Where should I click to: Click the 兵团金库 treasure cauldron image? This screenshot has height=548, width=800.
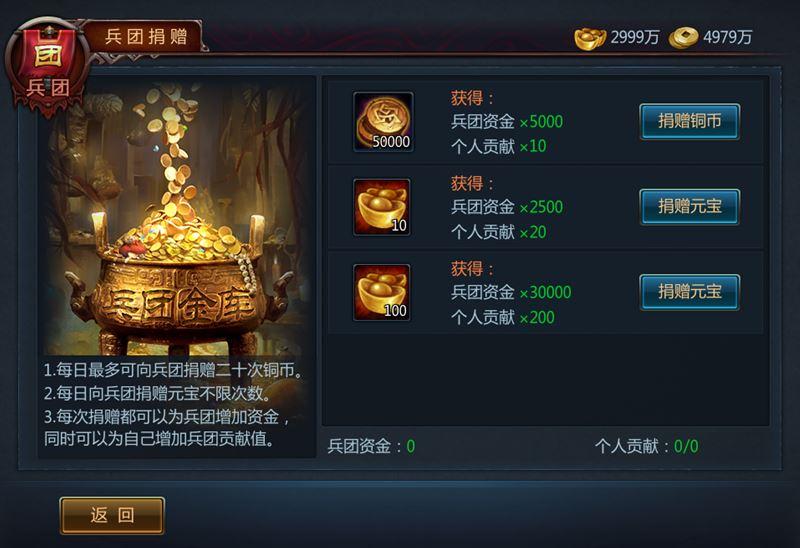tap(178, 217)
